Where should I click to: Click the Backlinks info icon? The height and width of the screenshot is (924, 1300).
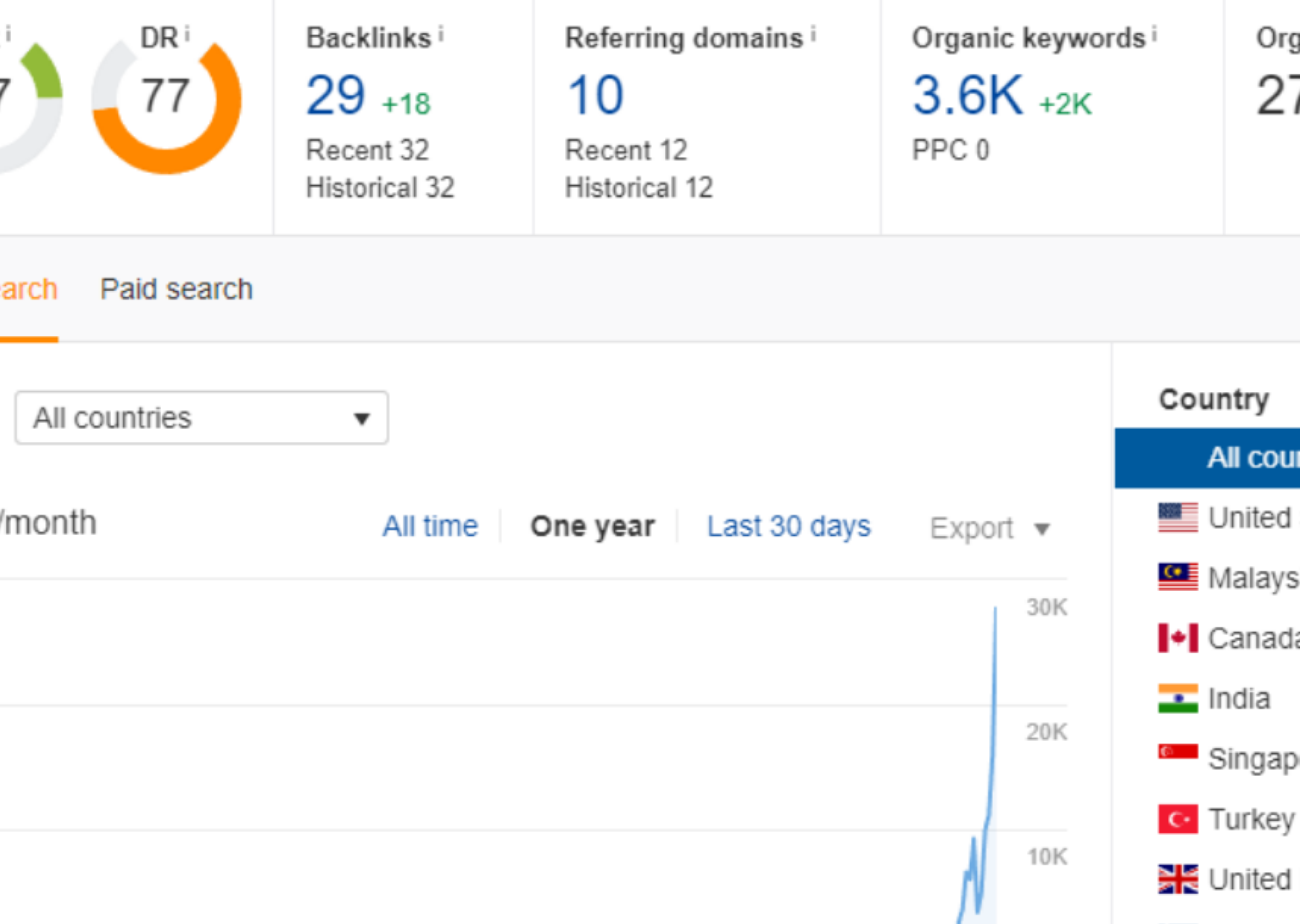[441, 34]
